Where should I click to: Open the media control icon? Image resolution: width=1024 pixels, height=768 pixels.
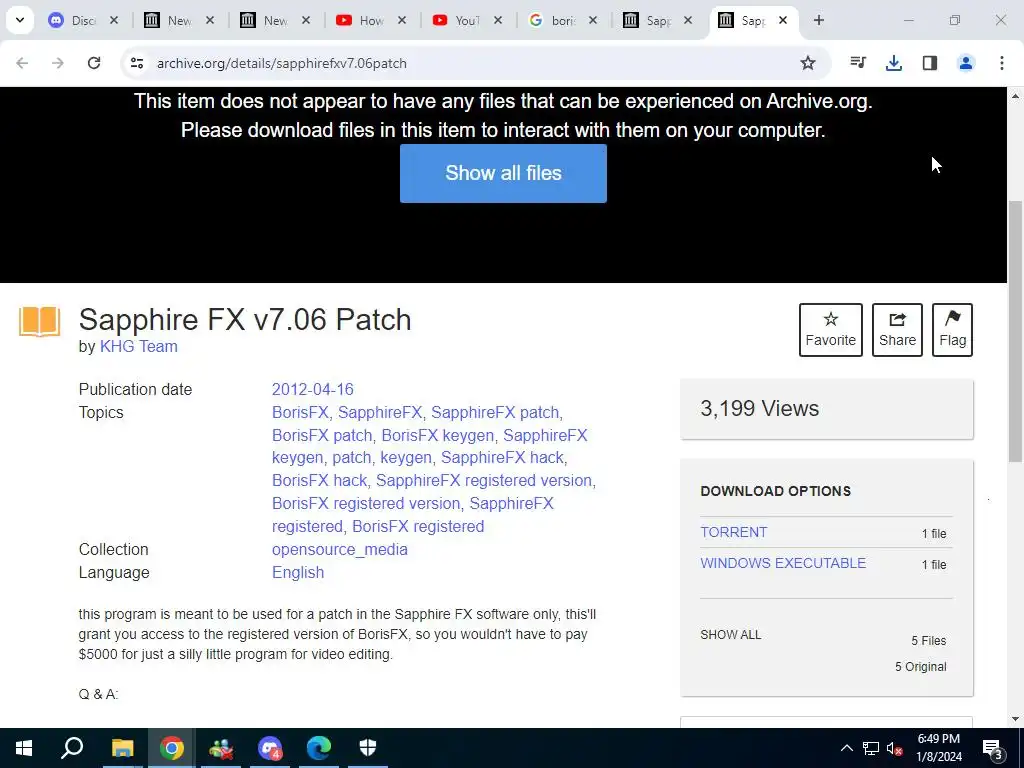pyautogui.click(x=858, y=63)
